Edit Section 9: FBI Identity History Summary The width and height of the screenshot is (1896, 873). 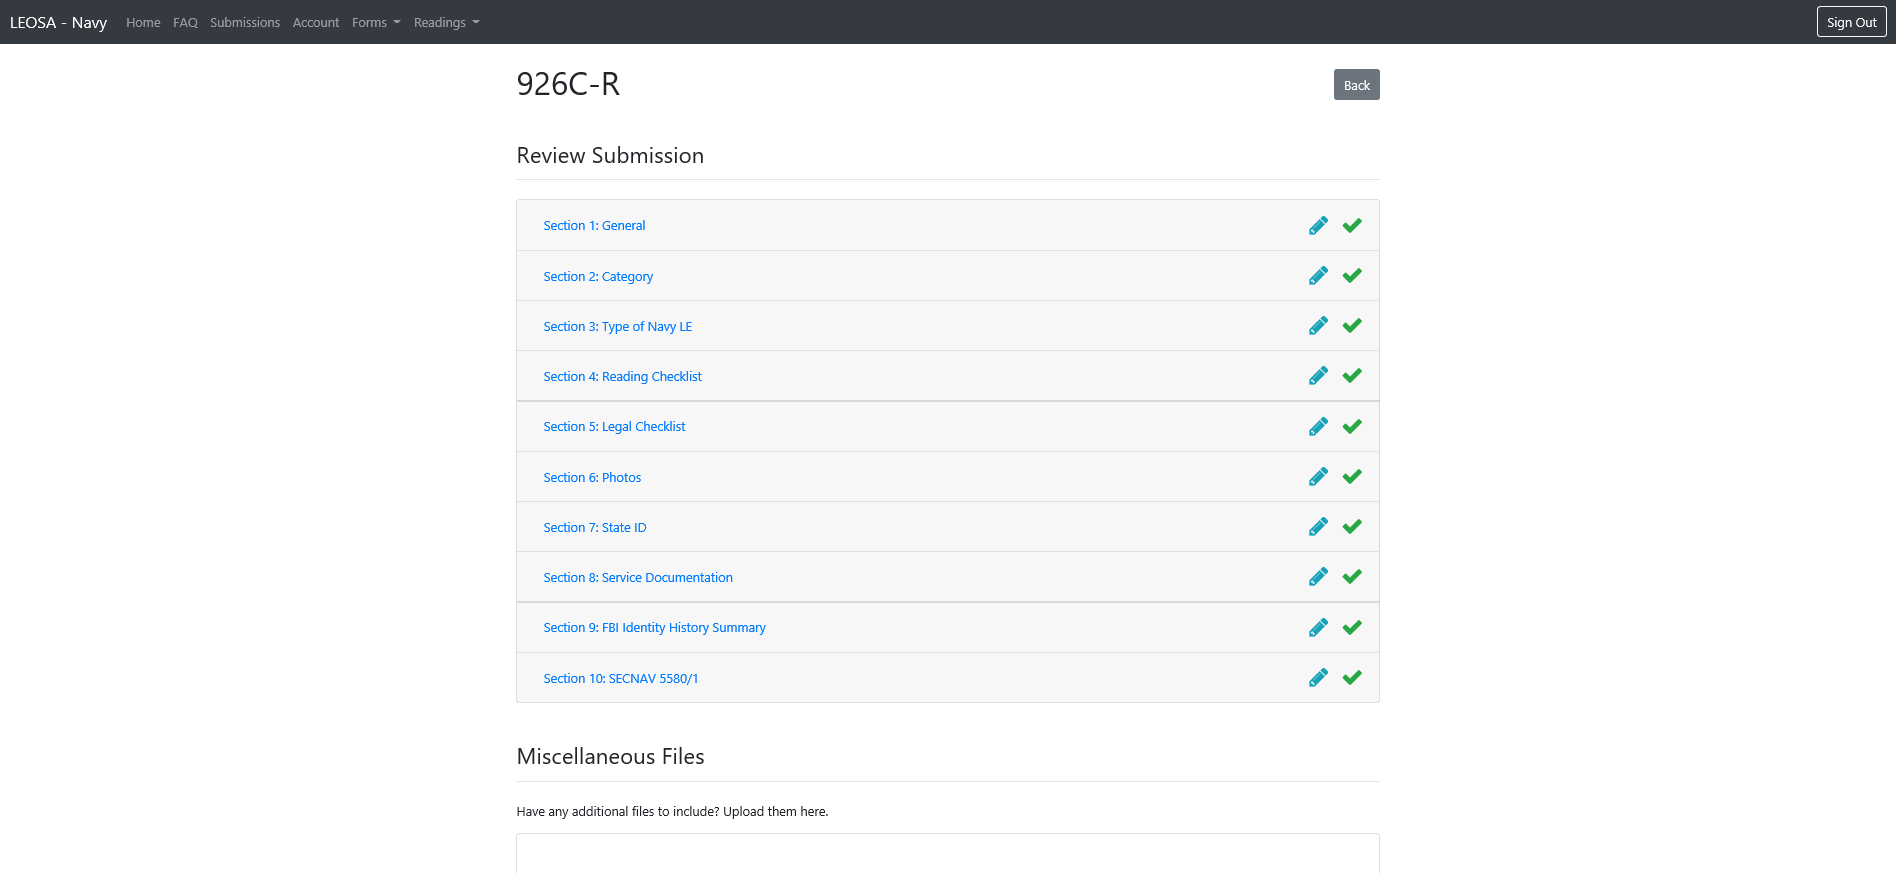click(x=1318, y=628)
